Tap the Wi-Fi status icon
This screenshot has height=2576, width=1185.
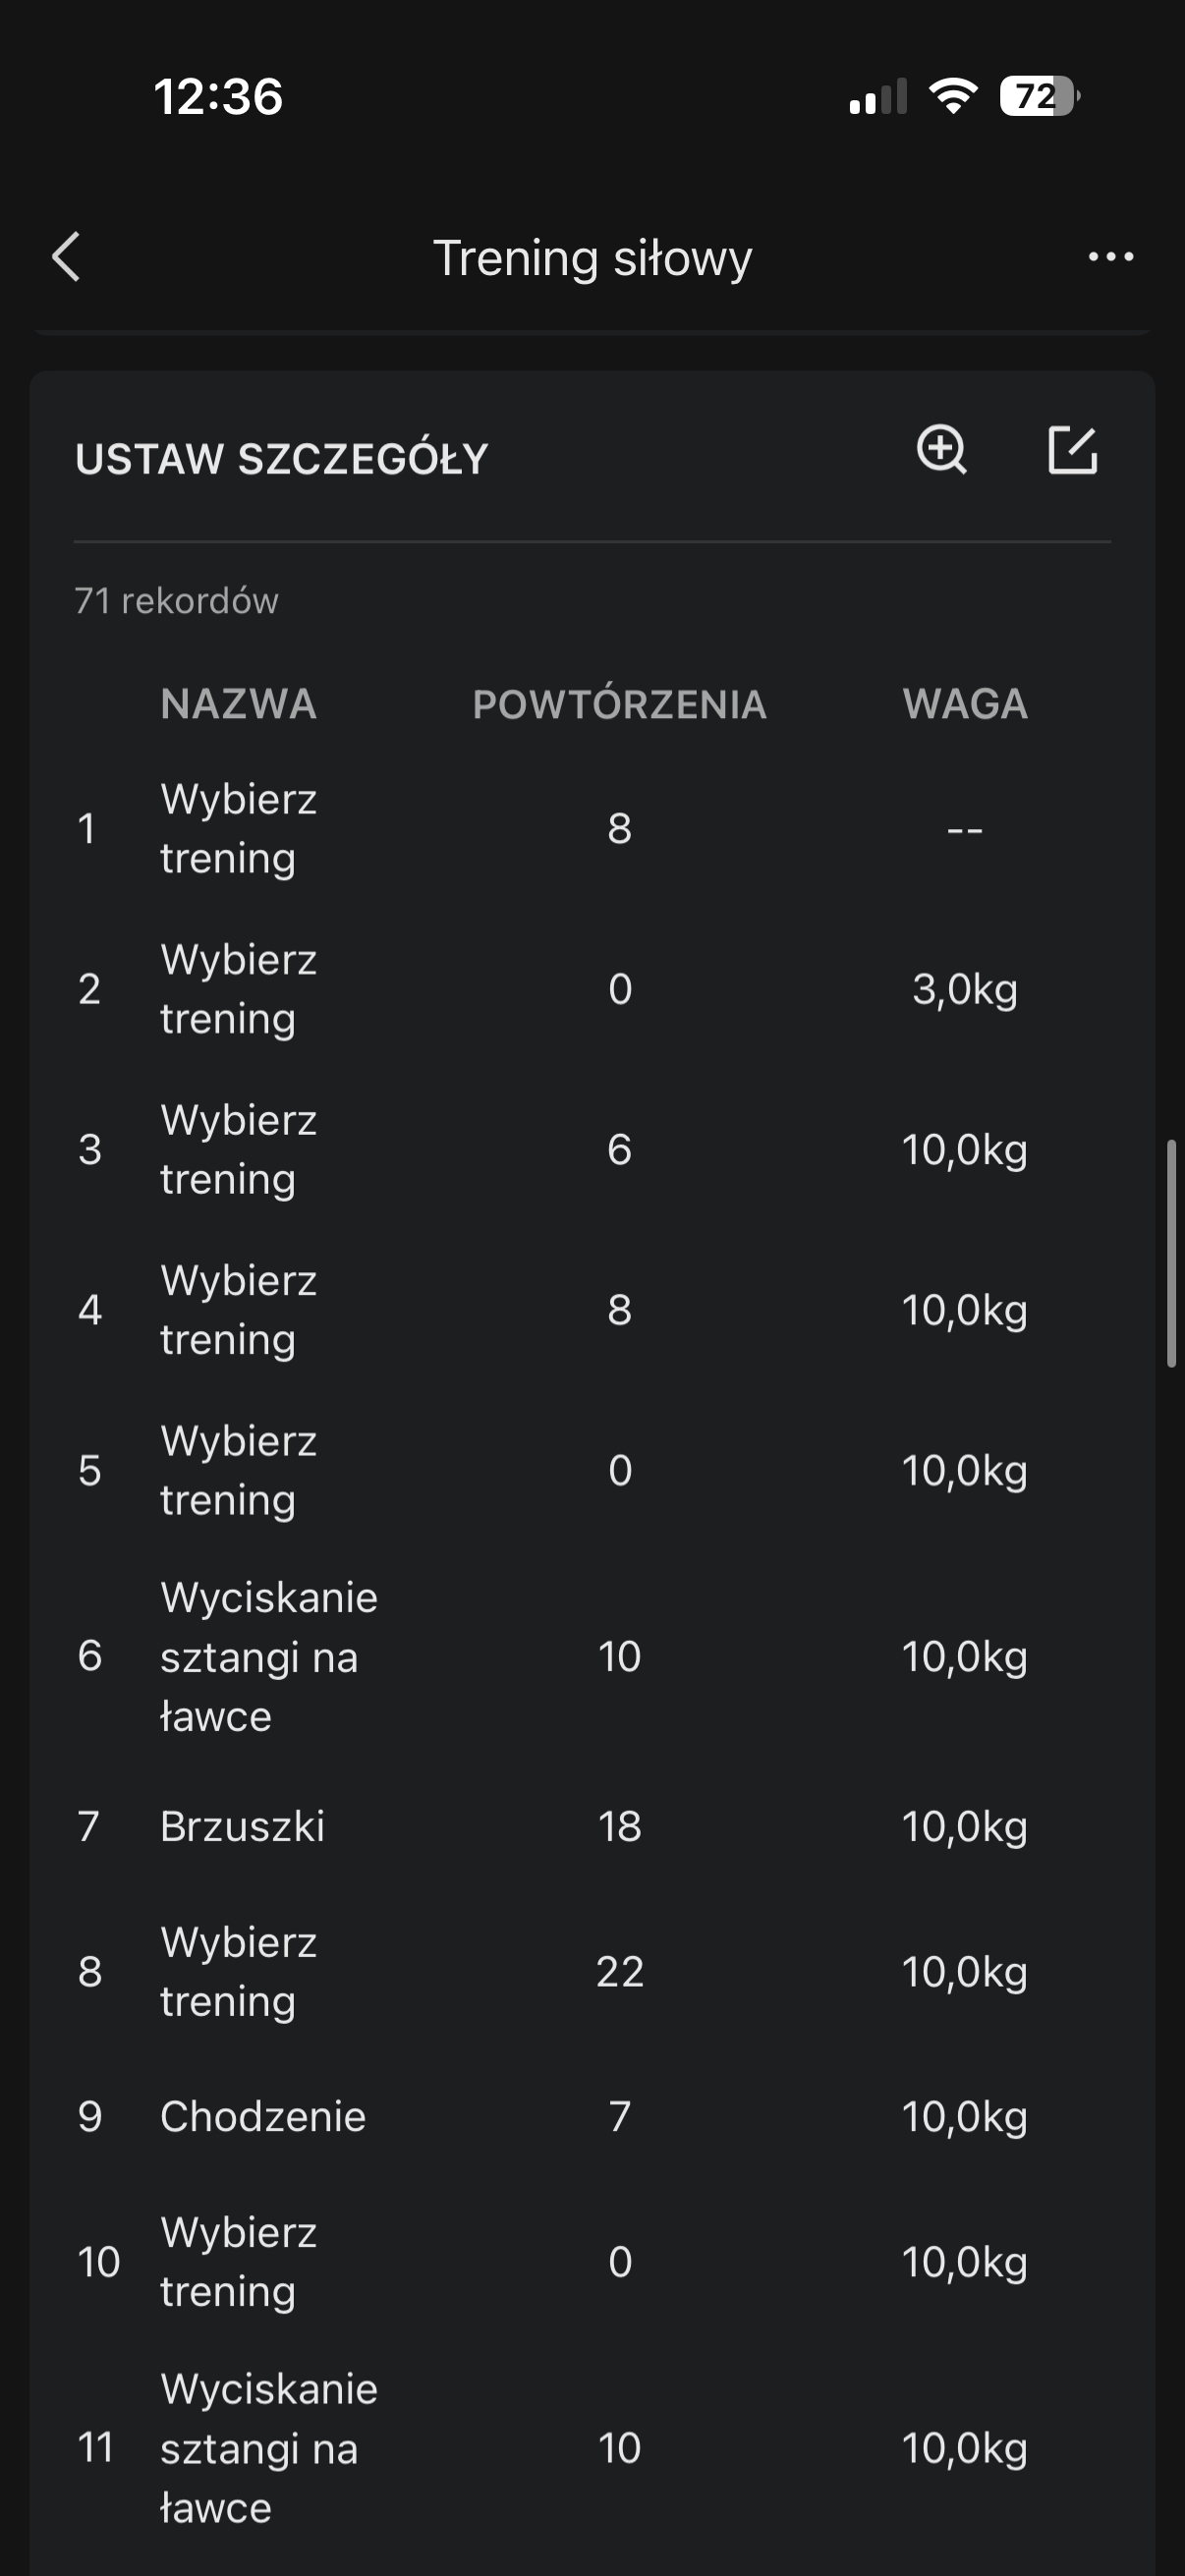coord(953,96)
